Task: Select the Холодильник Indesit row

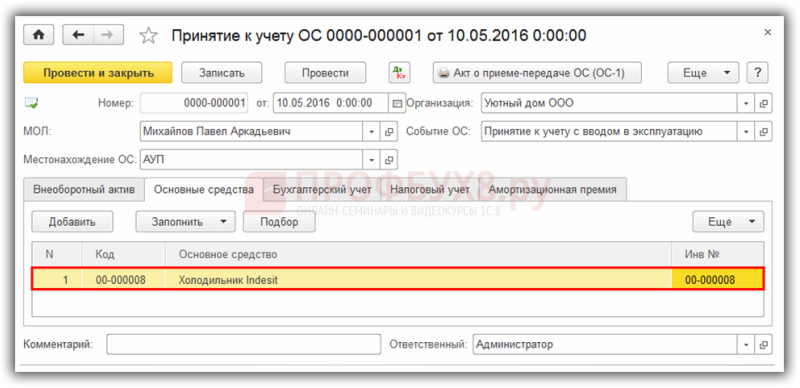Action: 397,280
